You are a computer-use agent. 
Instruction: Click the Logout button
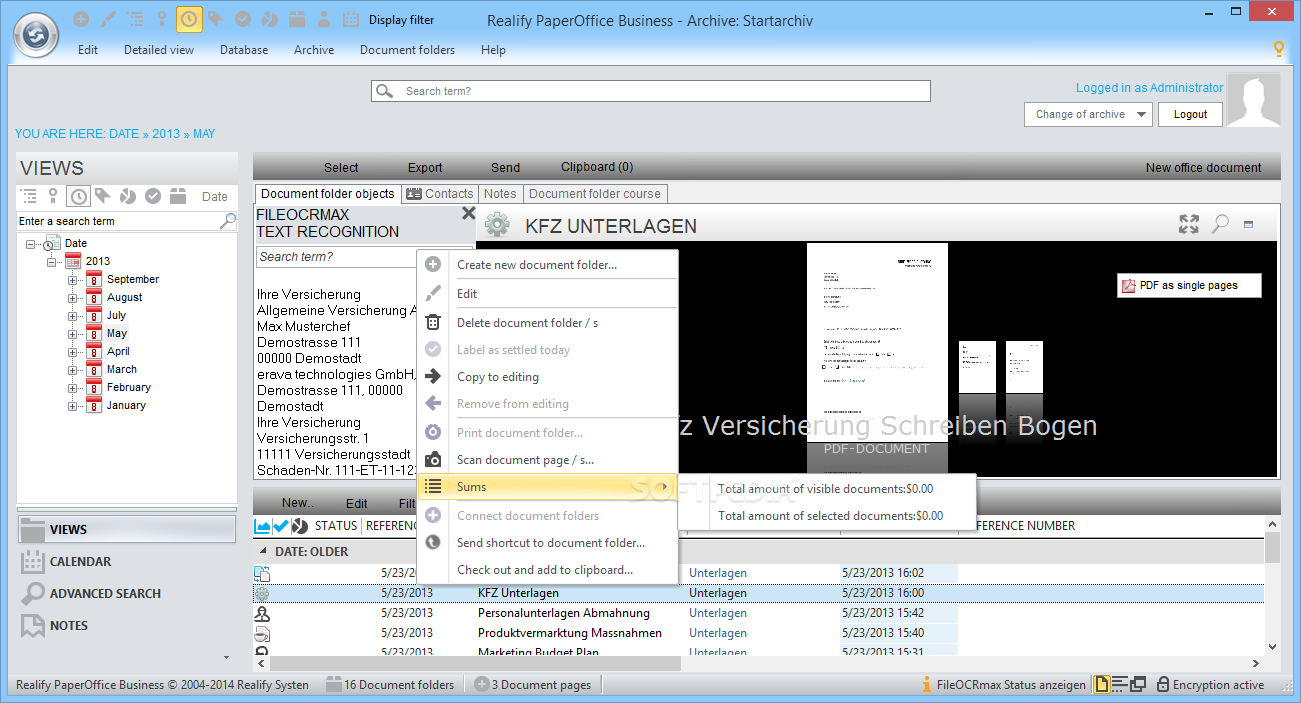(1190, 114)
